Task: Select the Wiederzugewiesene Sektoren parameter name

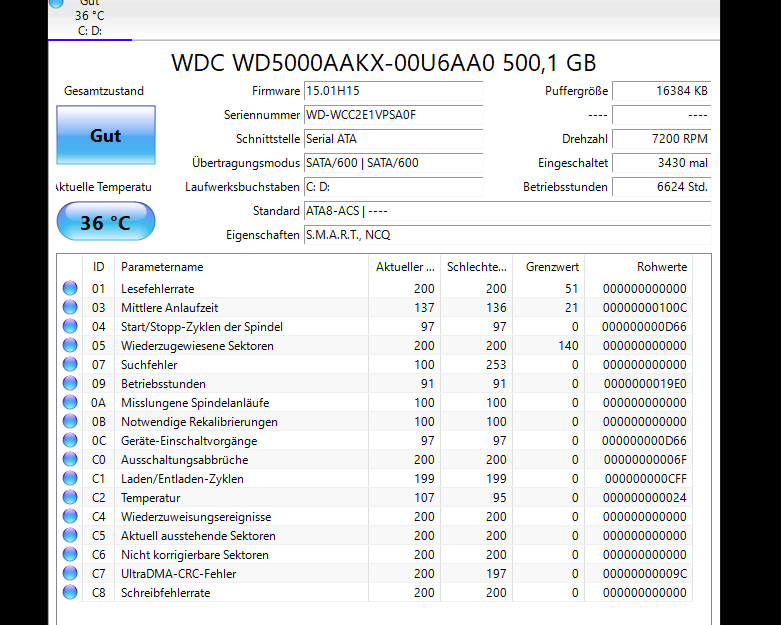Action: pos(197,346)
